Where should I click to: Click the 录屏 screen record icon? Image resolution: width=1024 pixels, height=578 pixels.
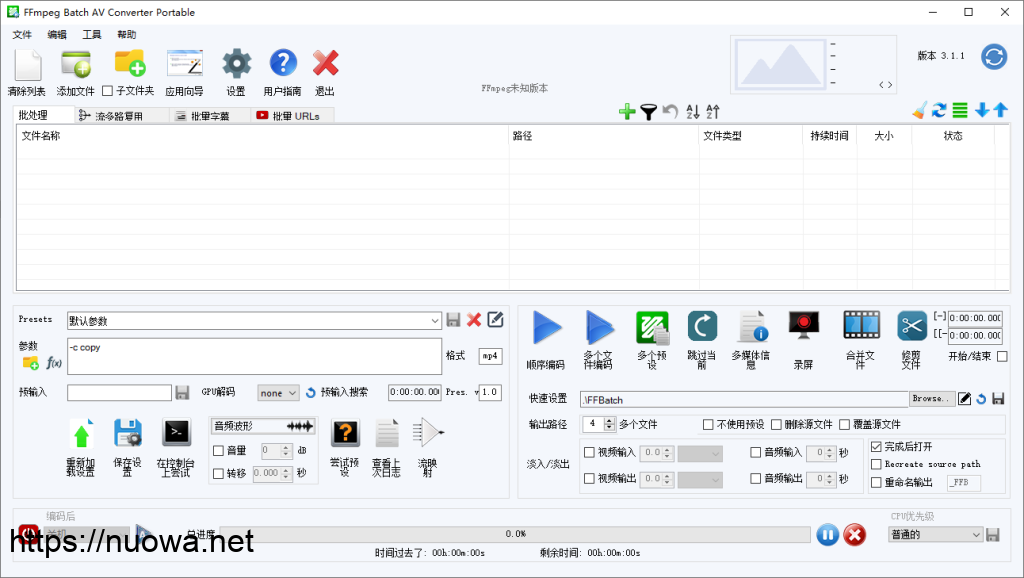tap(804, 326)
